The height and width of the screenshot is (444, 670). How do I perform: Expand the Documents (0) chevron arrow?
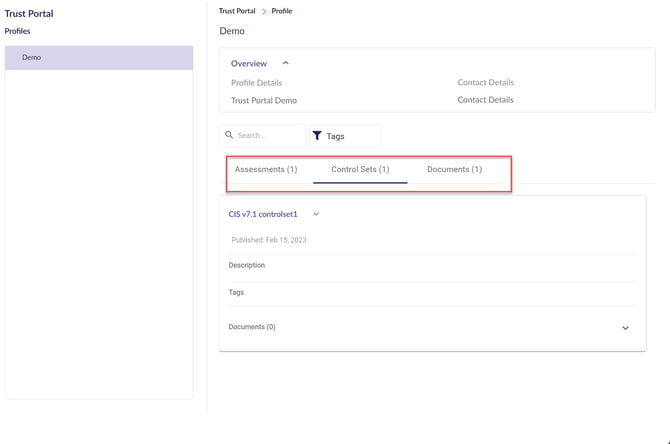(625, 328)
